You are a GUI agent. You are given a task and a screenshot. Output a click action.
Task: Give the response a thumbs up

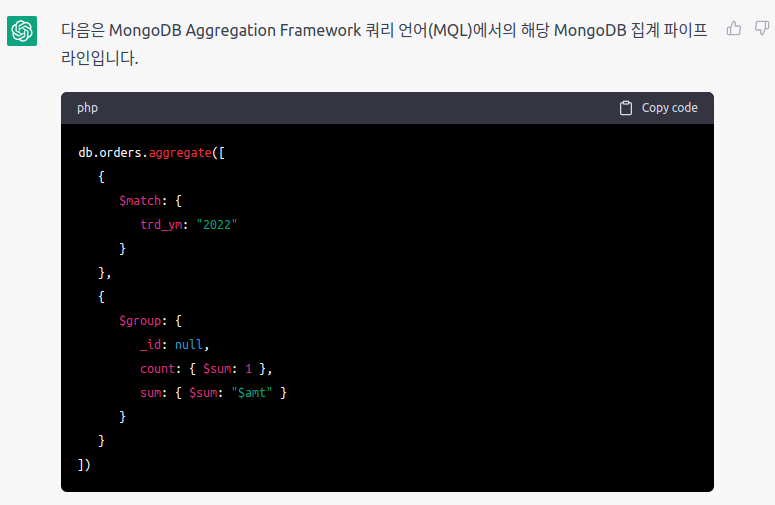[x=734, y=28]
